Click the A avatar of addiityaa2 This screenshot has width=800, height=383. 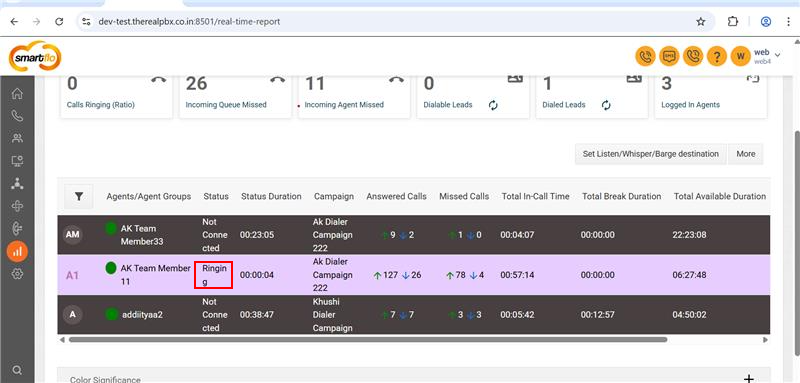coord(72,315)
